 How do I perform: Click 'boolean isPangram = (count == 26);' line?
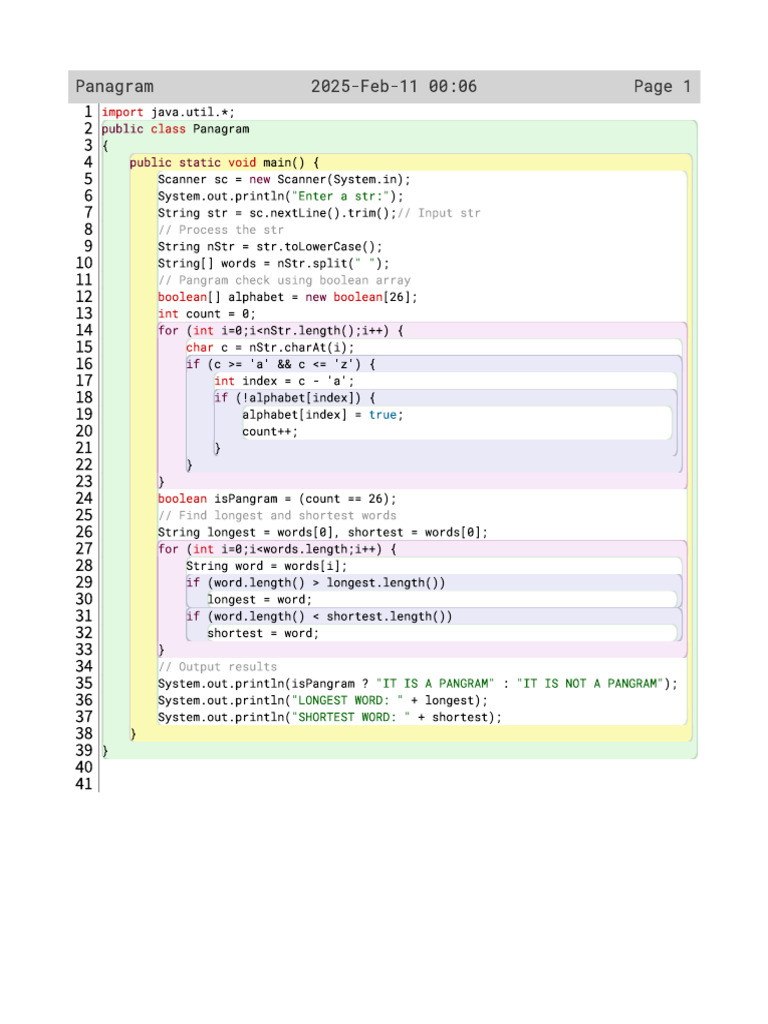click(x=277, y=499)
